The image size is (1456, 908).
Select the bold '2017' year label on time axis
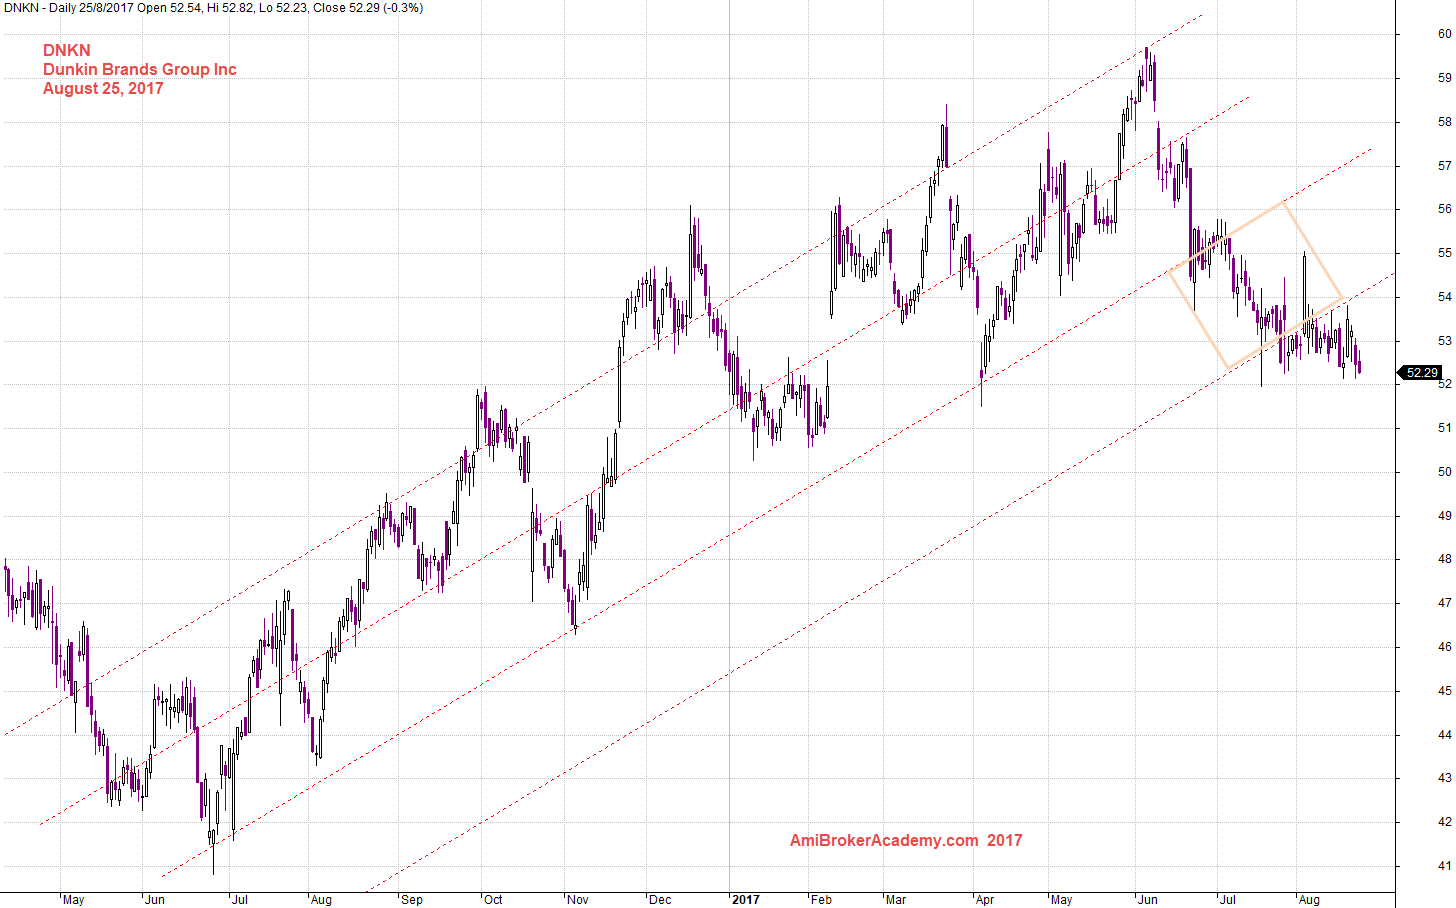[746, 900]
